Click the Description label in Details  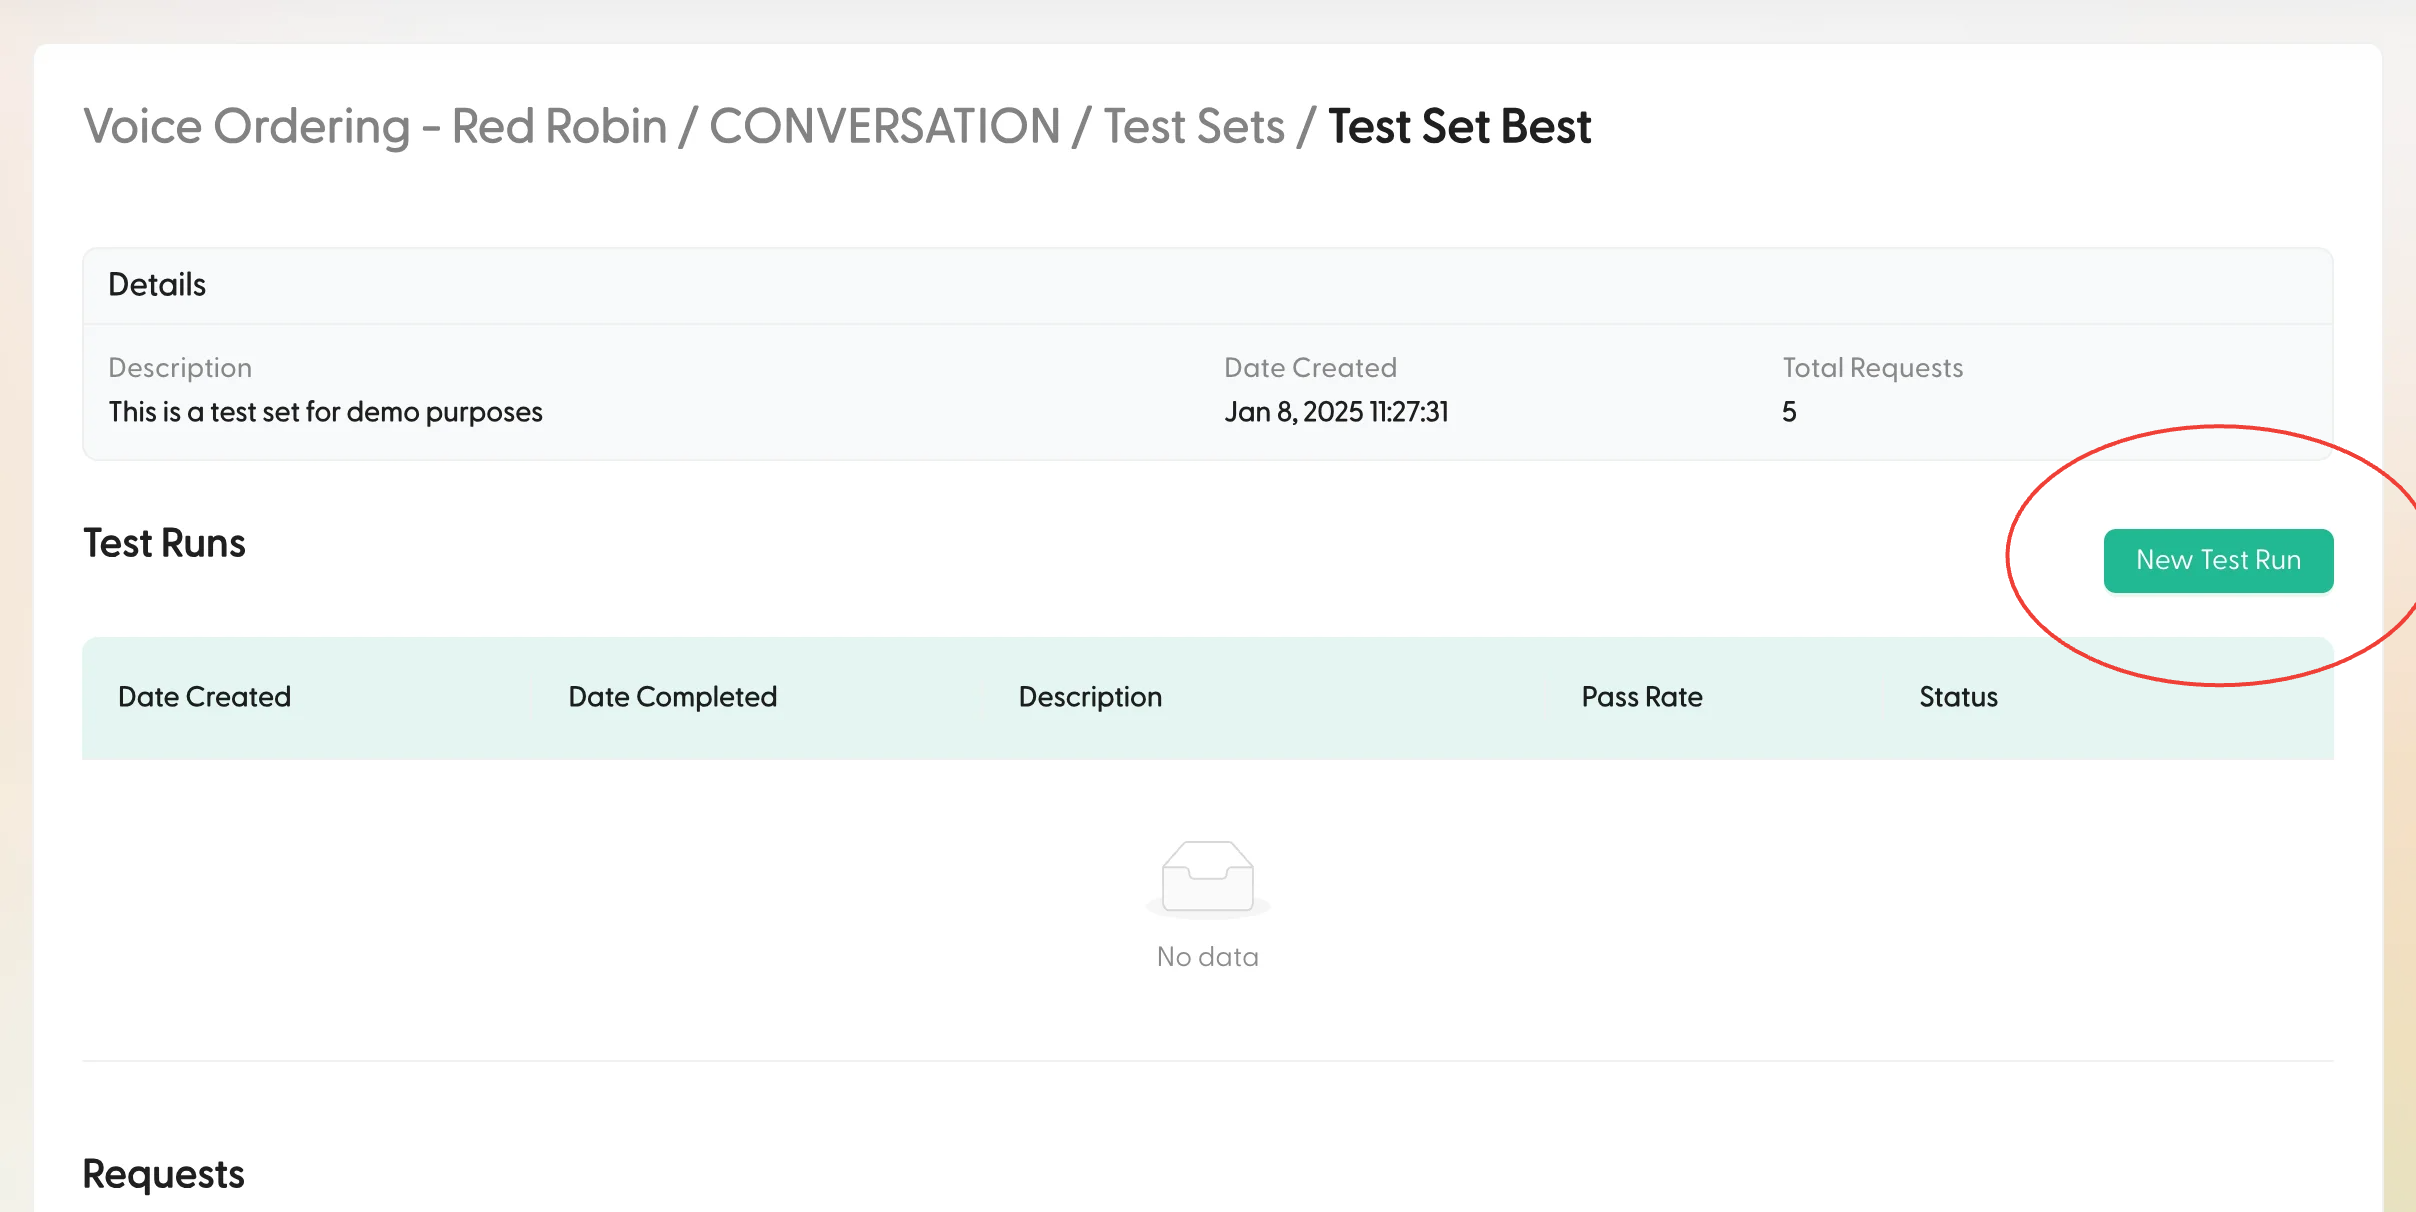pyautogui.click(x=180, y=368)
